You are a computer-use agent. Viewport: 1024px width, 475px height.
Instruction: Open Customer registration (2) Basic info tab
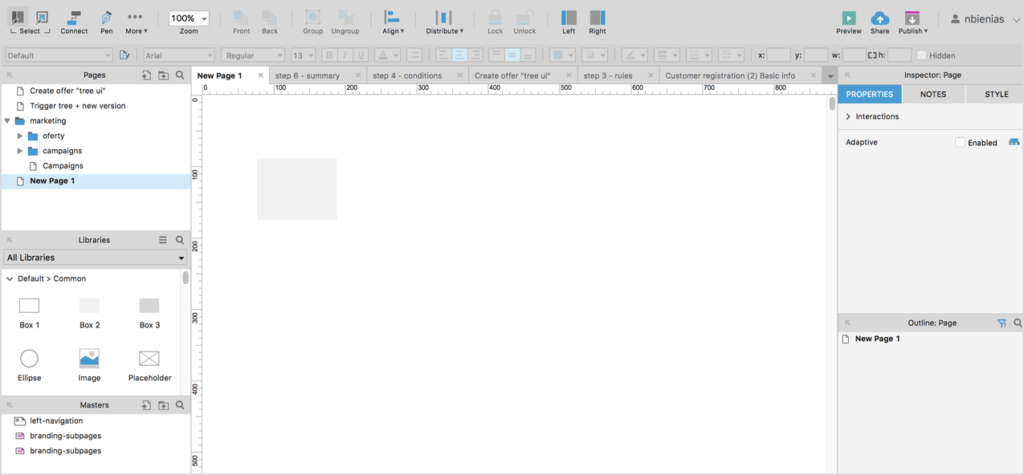tap(729, 76)
